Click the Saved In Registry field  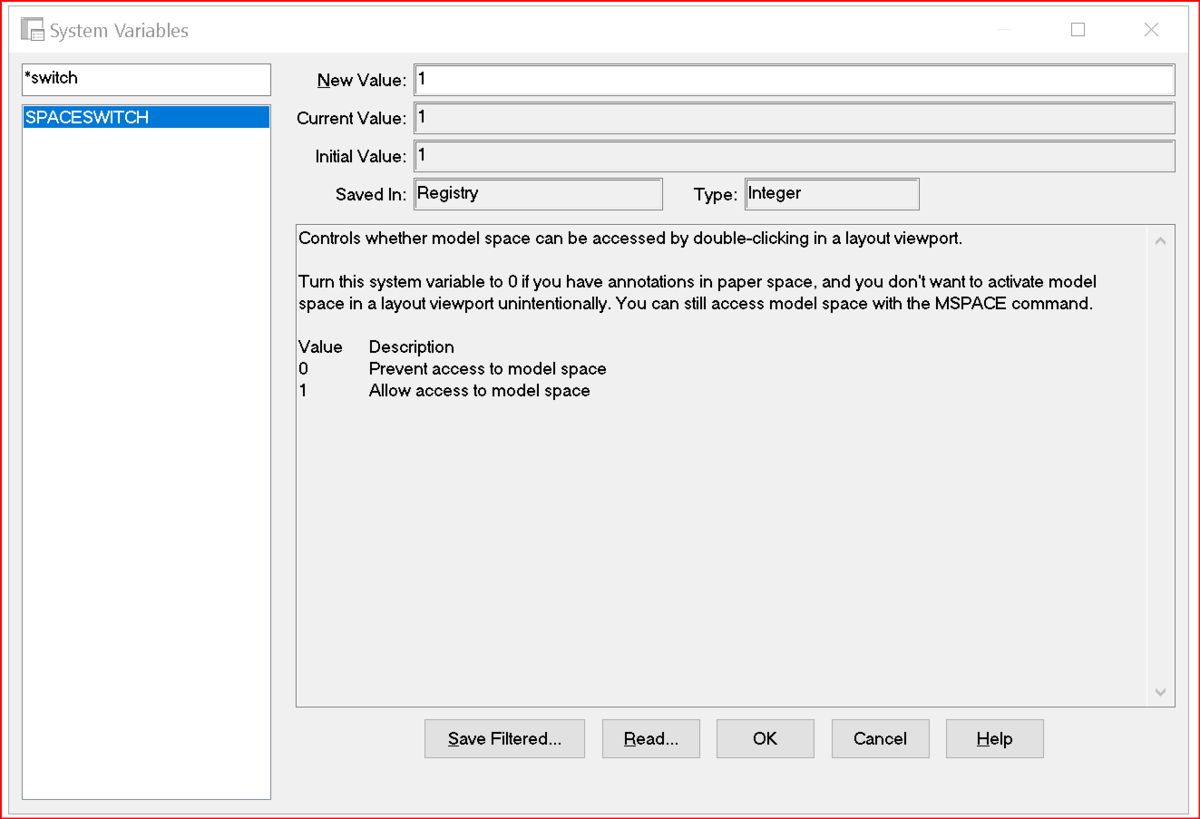(538, 194)
